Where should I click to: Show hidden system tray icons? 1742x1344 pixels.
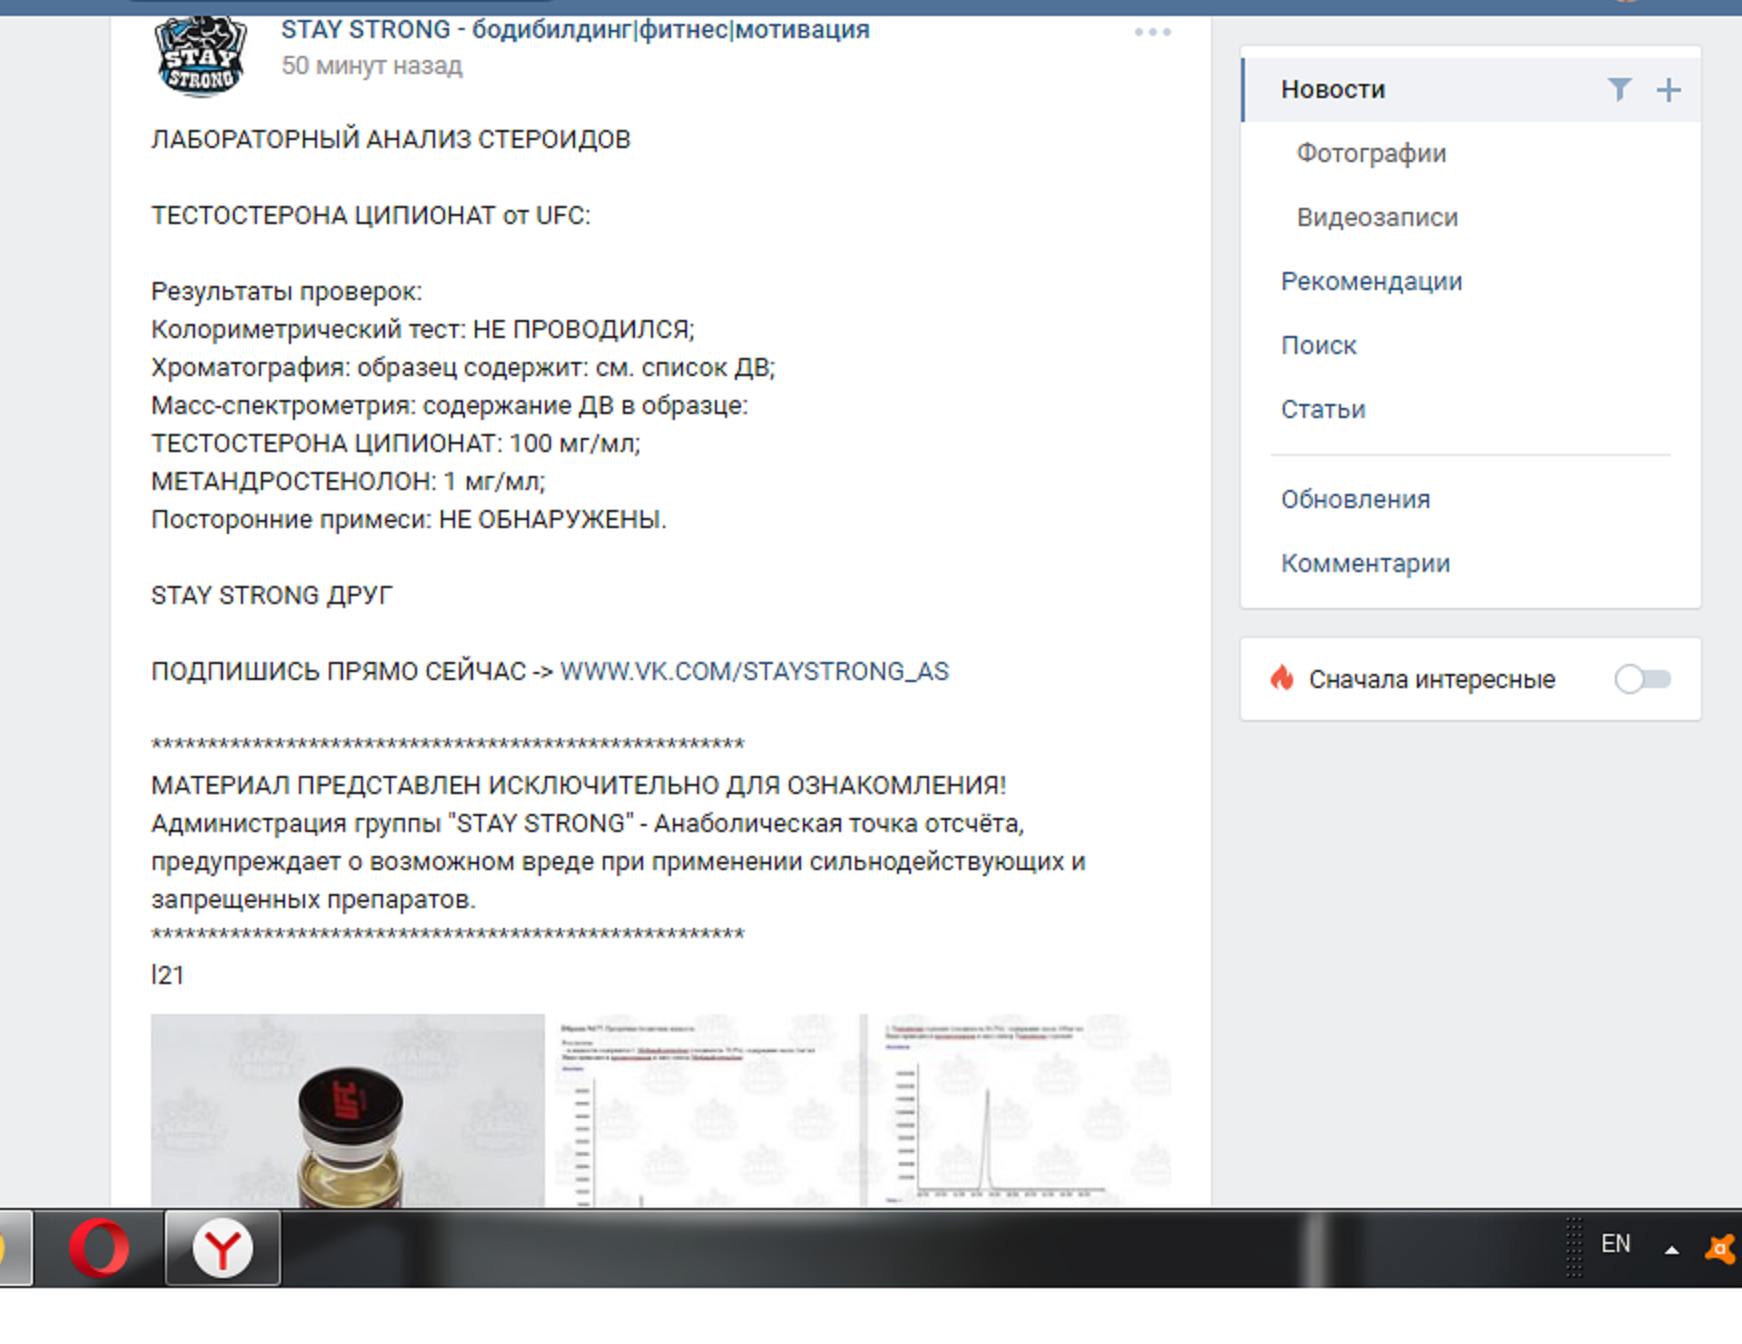click(1671, 1249)
